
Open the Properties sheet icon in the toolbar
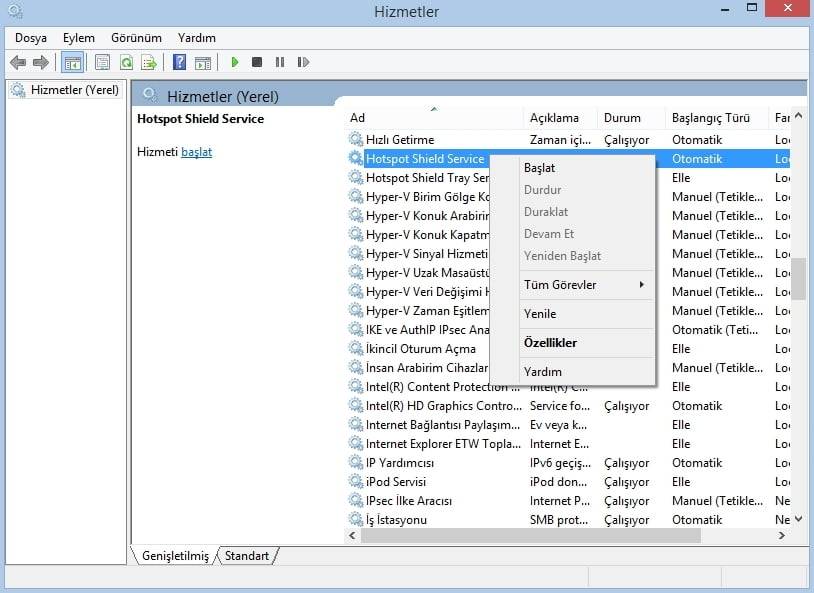tap(102, 63)
